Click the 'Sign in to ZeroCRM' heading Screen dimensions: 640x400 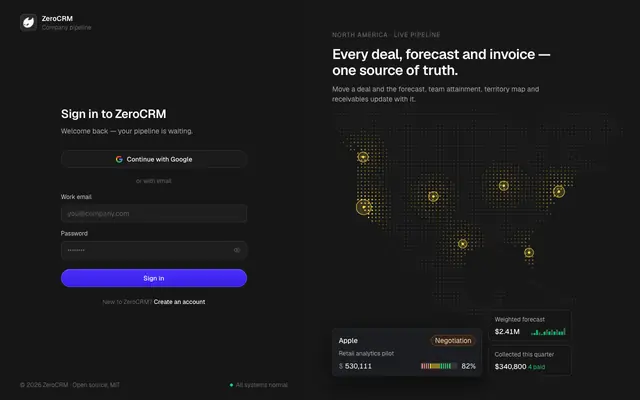(113, 114)
